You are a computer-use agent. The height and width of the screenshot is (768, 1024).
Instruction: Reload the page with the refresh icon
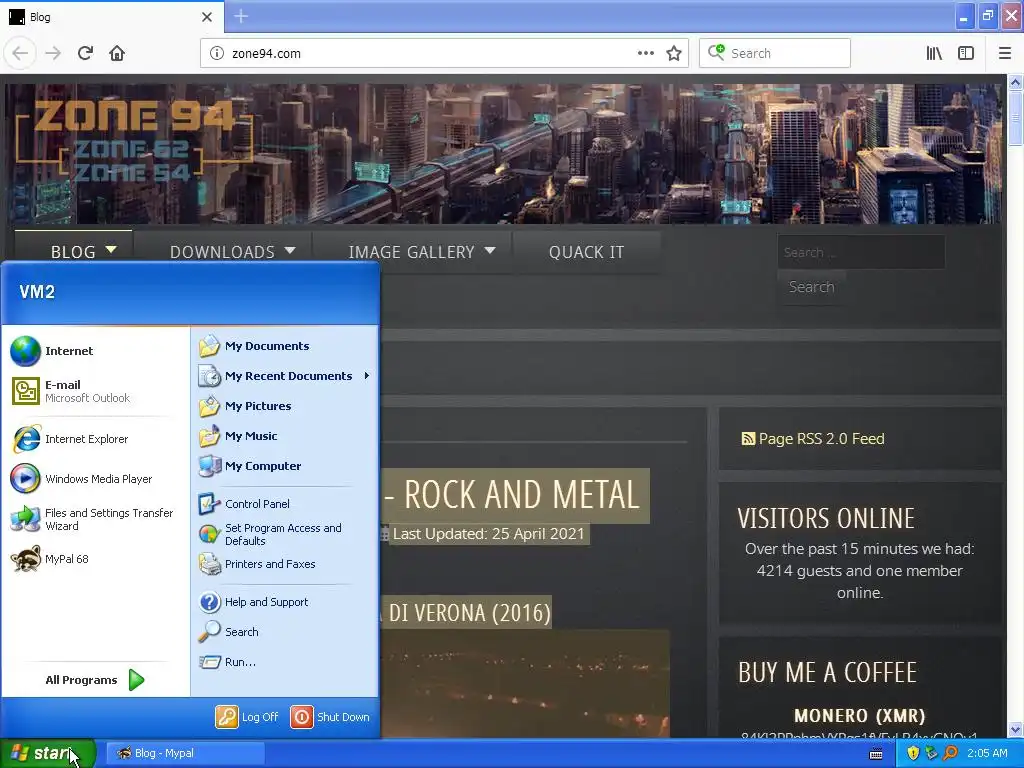tap(85, 53)
